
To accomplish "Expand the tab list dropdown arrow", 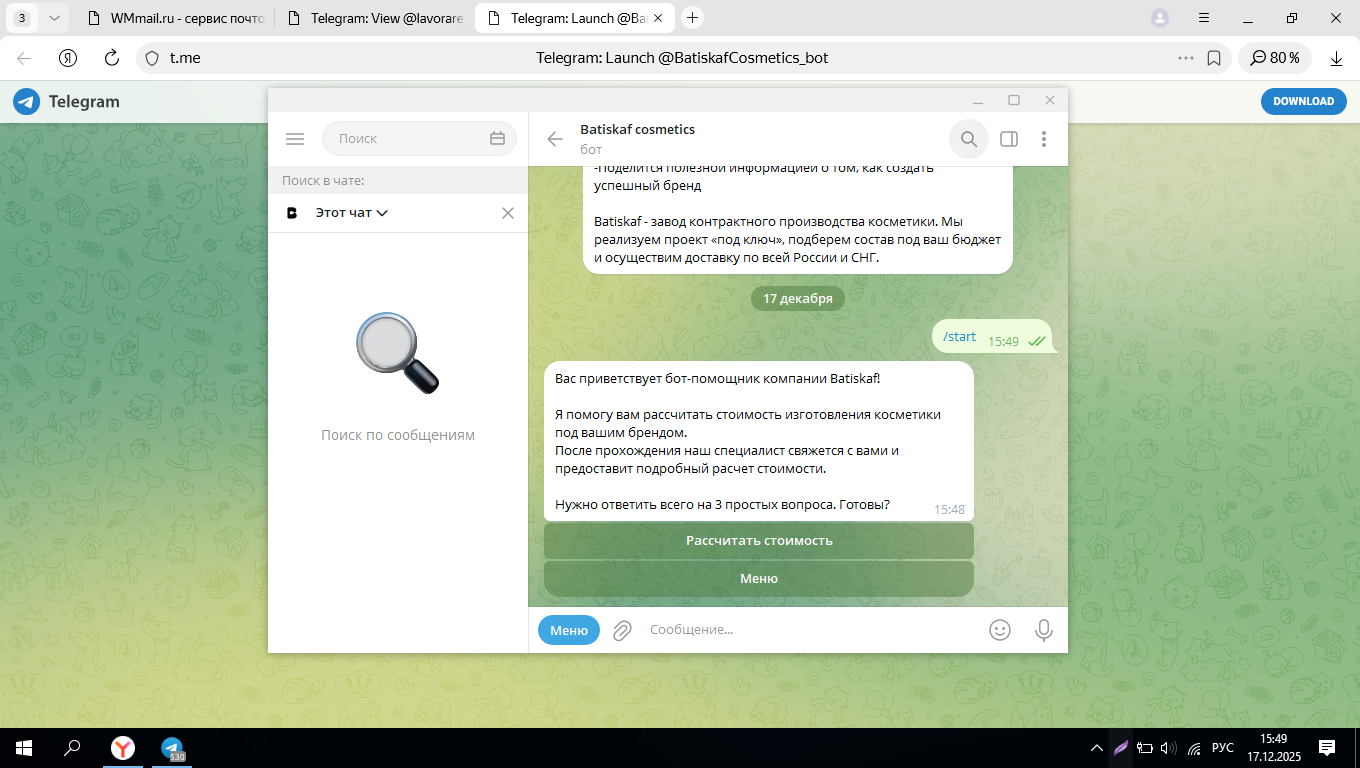I will pos(54,18).
